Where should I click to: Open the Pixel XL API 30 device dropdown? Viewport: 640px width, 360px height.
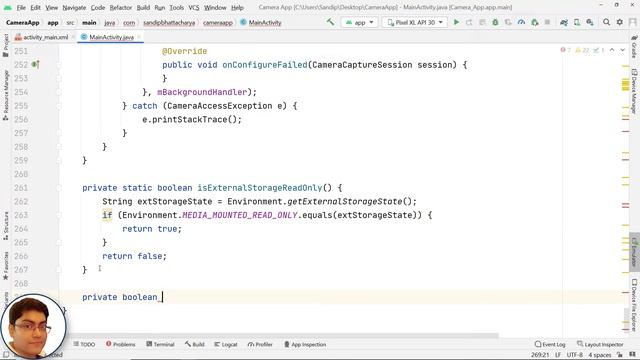tap(415, 22)
